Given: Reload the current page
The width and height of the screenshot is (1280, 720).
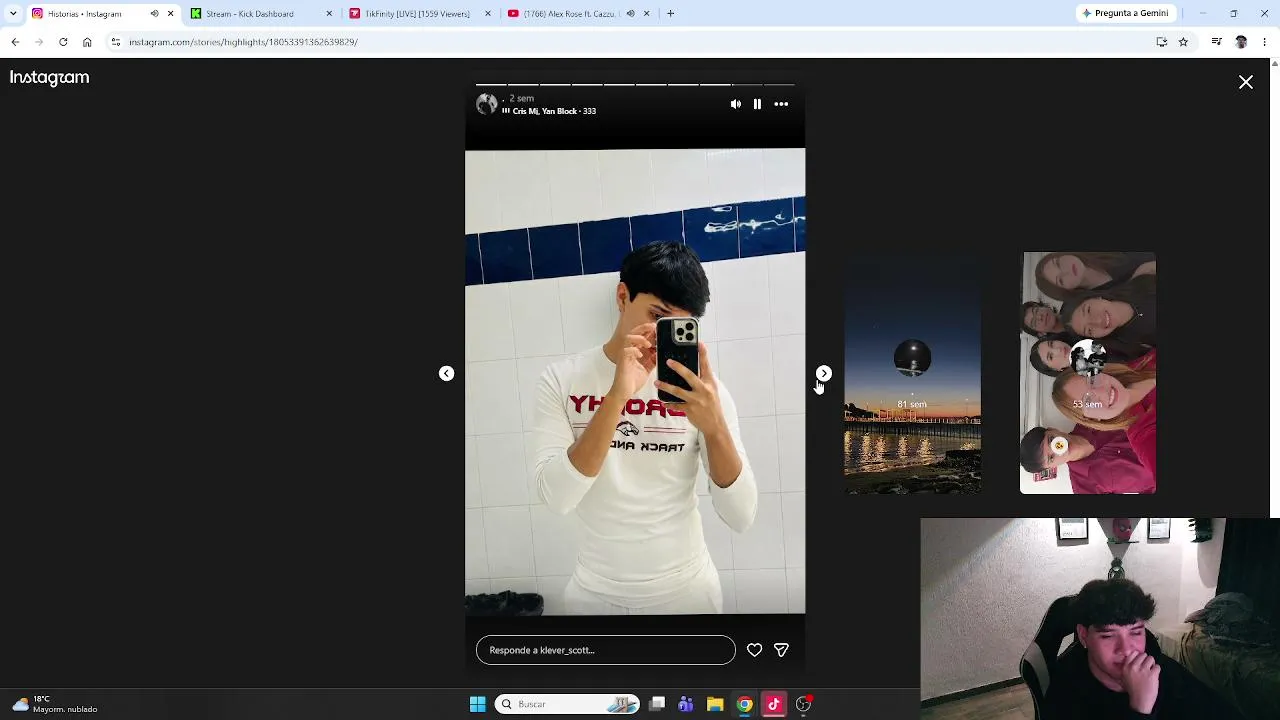Looking at the screenshot, I should [x=63, y=42].
